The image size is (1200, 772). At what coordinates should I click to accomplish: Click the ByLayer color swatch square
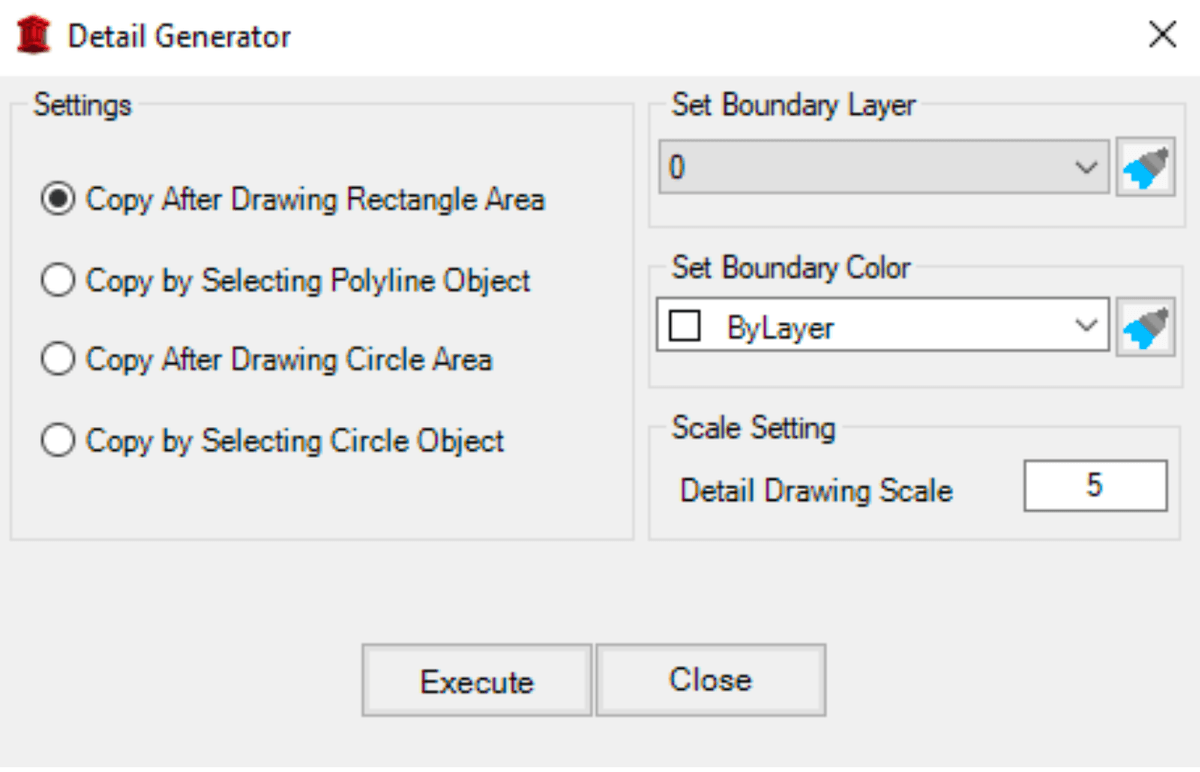(x=684, y=326)
